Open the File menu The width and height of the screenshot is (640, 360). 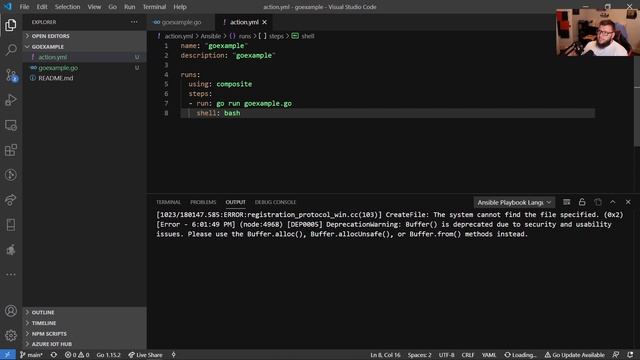[x=24, y=7]
